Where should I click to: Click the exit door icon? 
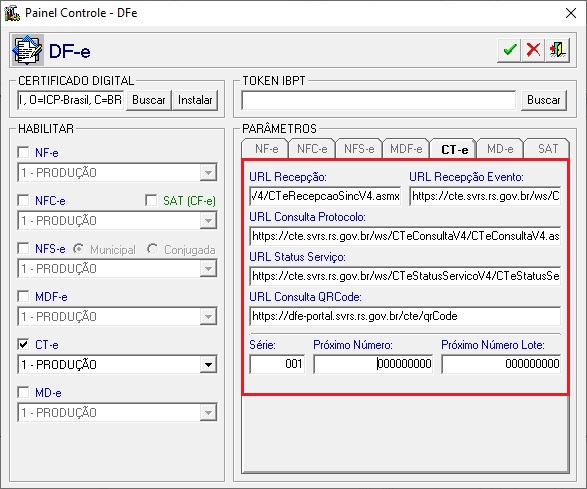(x=557, y=50)
